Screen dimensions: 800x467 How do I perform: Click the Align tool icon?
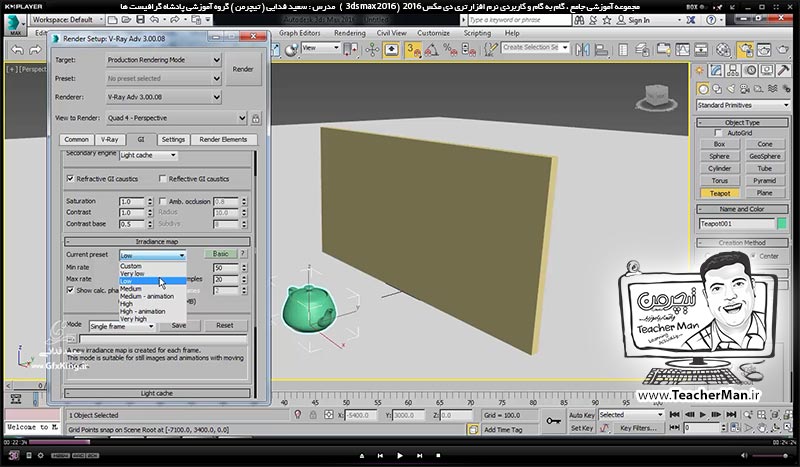coord(602,50)
